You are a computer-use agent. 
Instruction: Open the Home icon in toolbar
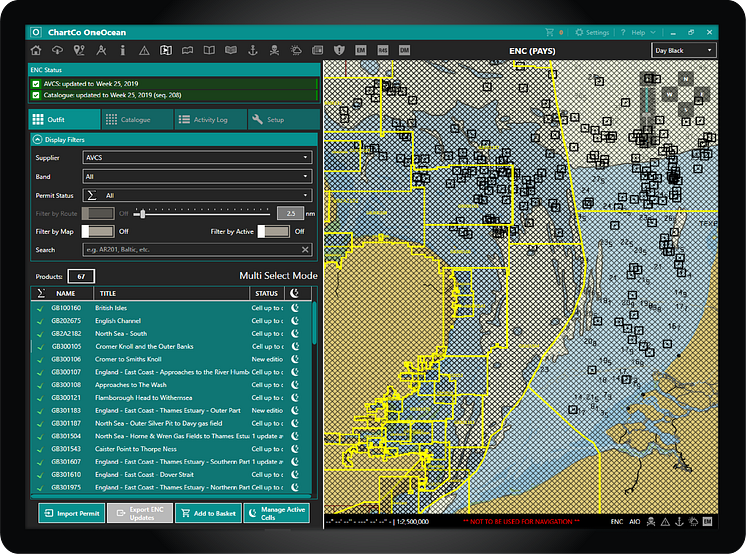[x=36, y=50]
